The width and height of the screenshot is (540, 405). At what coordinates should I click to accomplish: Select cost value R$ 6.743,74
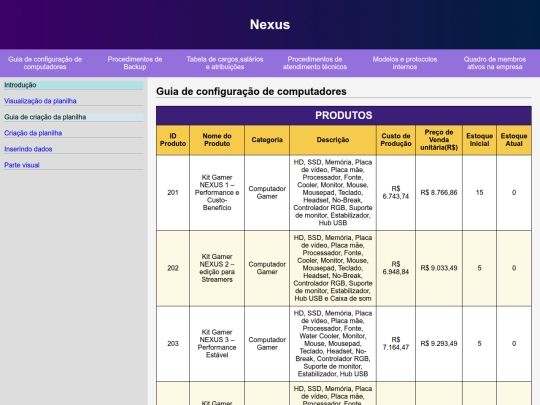[396, 193]
